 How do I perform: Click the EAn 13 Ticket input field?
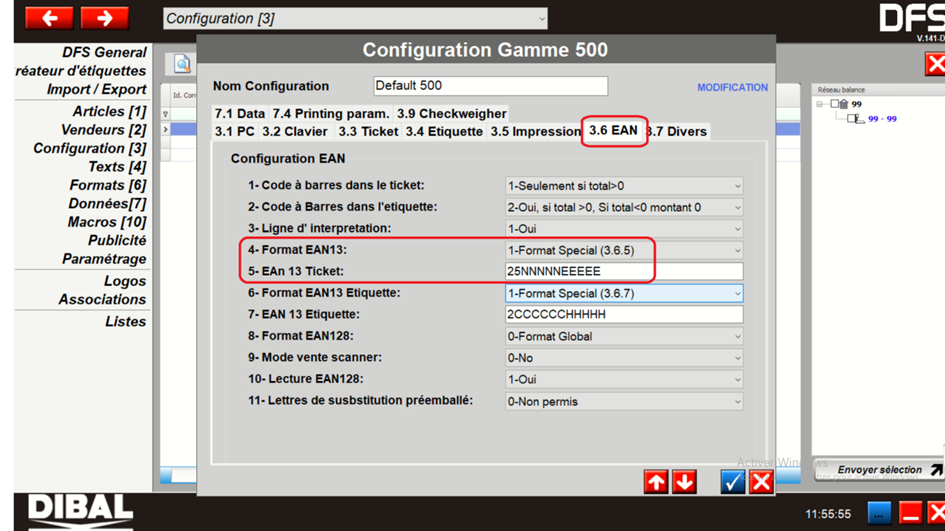(x=624, y=272)
